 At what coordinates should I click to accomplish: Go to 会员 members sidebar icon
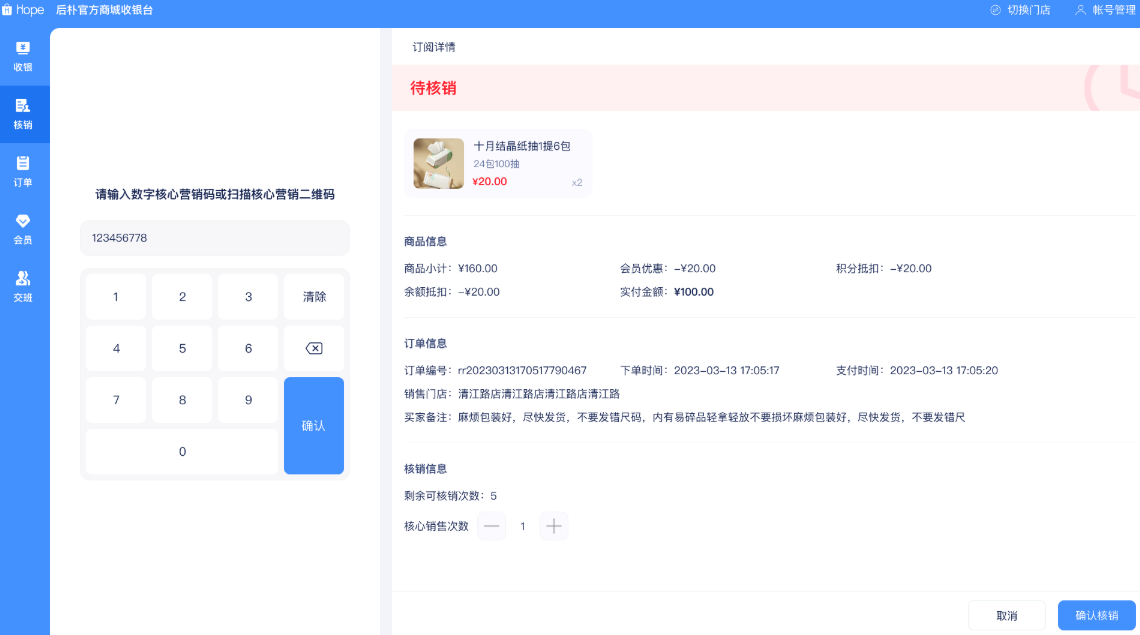coord(23,221)
